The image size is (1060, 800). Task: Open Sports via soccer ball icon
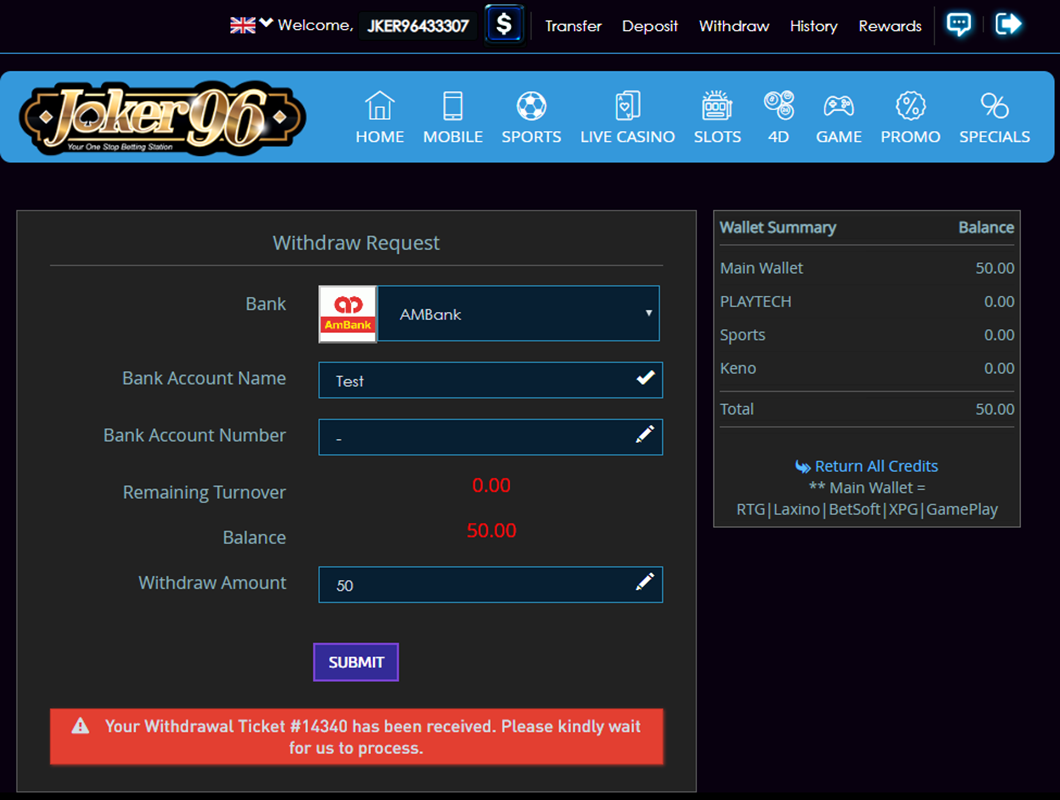click(x=531, y=106)
